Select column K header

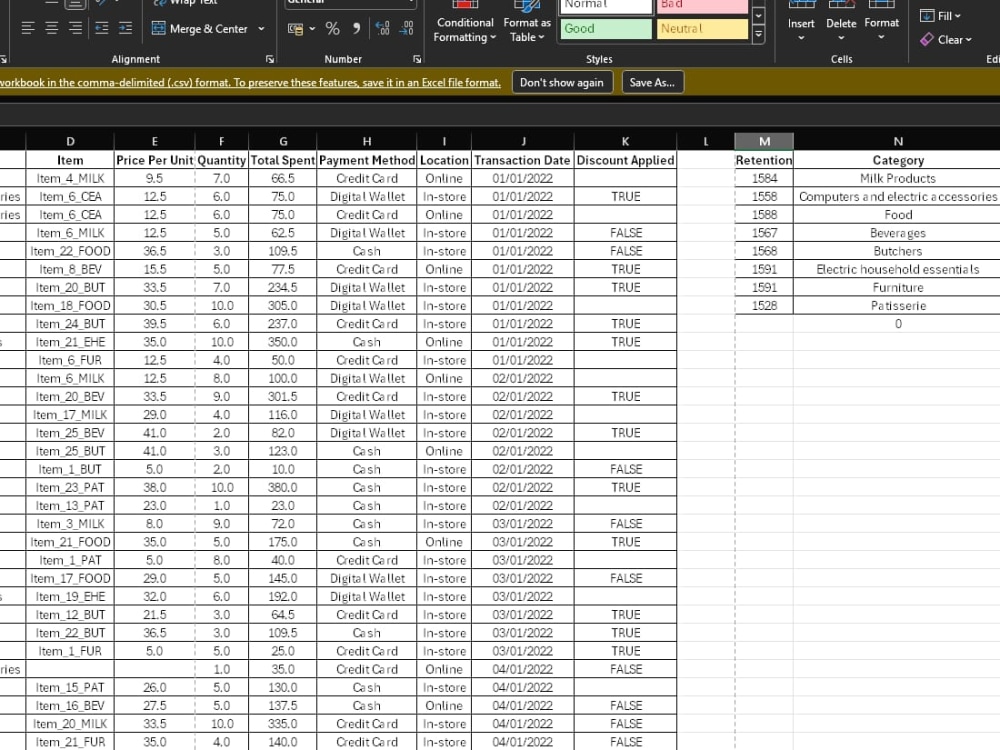pos(625,142)
